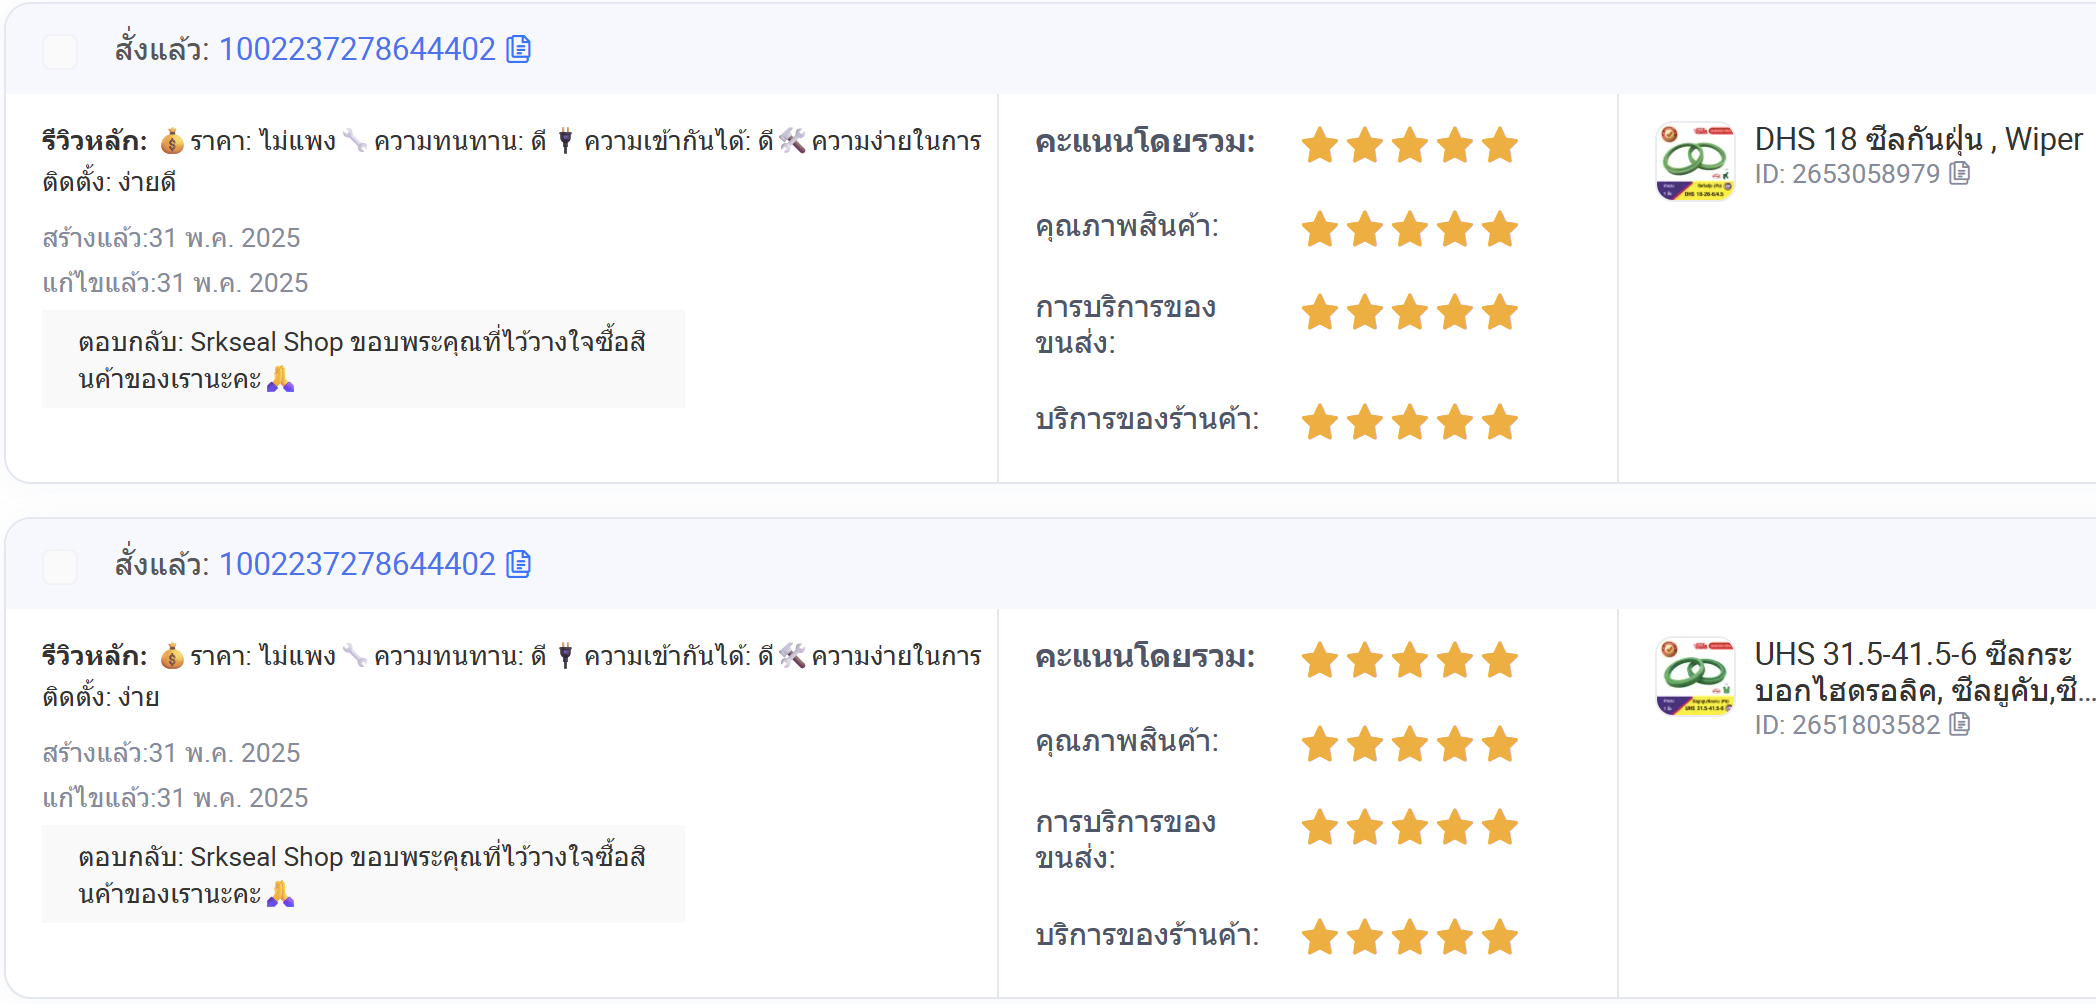
Task: Copy product ID 2653058979 icon
Action: point(1960,174)
